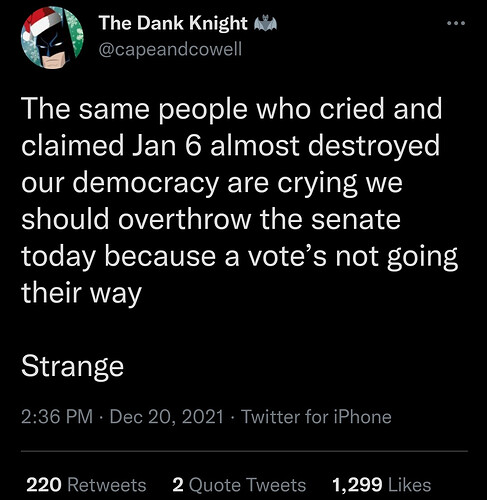
Task: Open The Dank Knight profile name
Action: click(173, 23)
